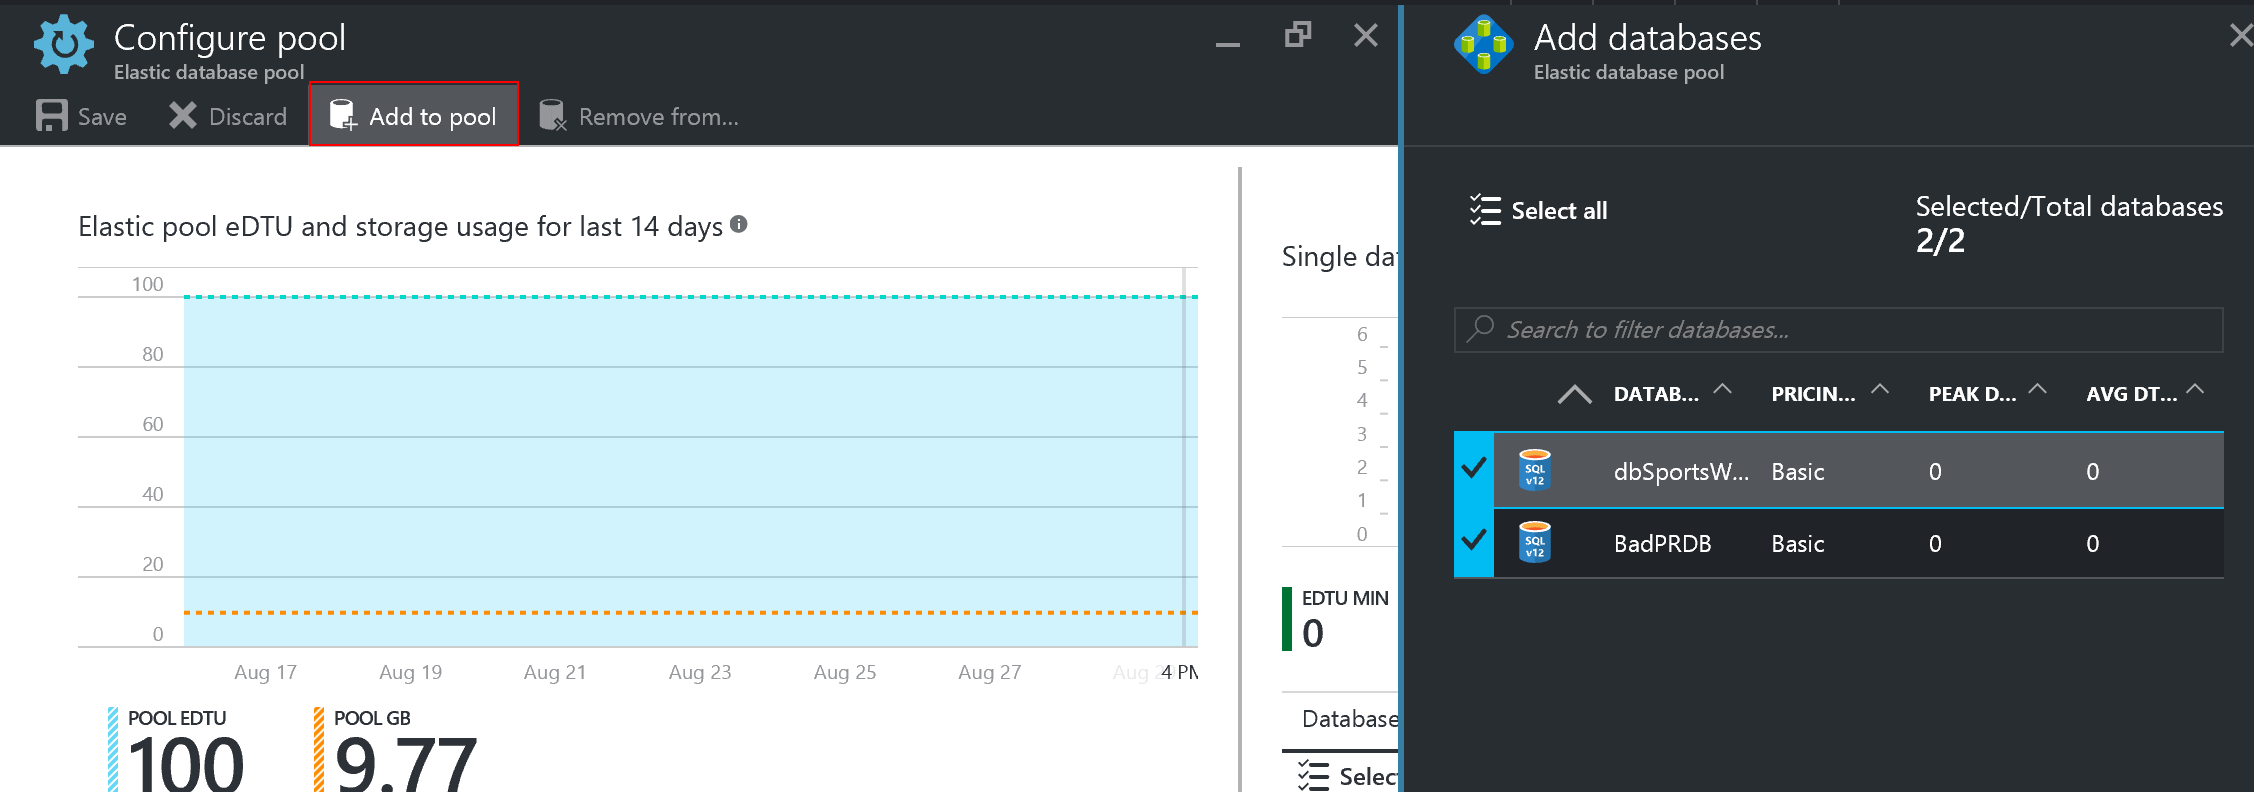Toggle Select all in Add databases
Image resolution: width=2254 pixels, height=792 pixels.
[x=1539, y=211]
